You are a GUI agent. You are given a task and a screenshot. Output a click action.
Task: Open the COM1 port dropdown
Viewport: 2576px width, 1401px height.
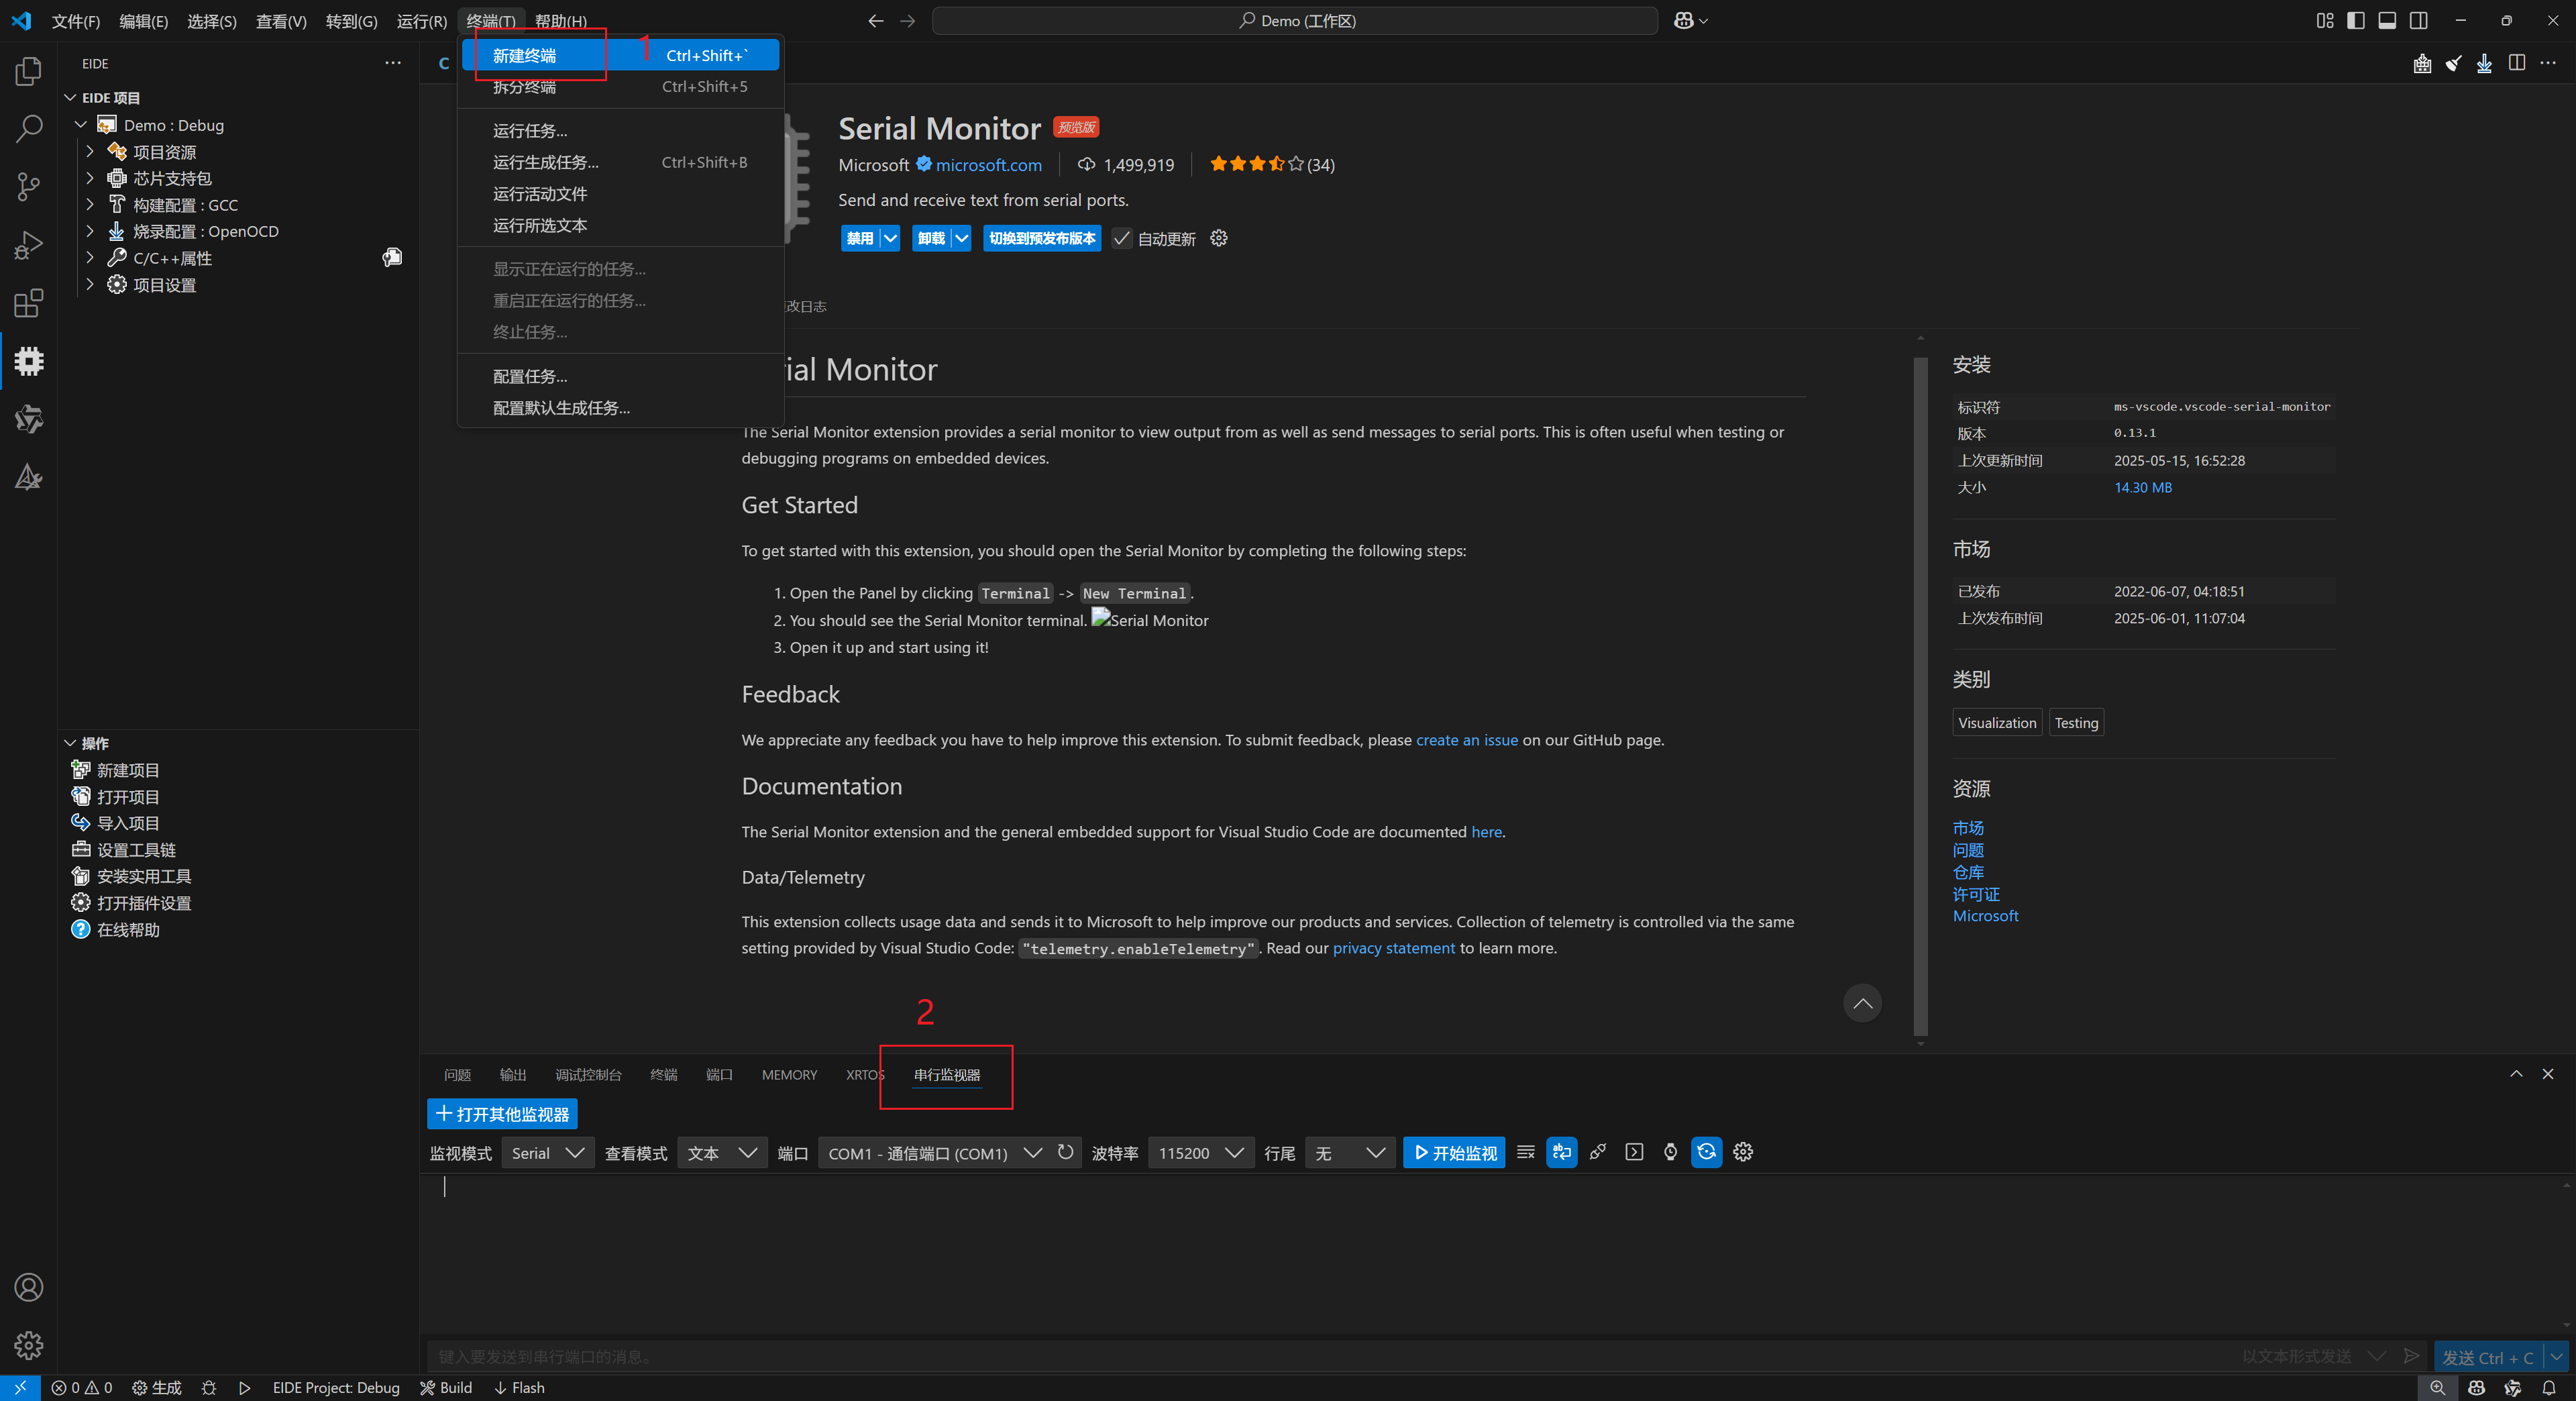[934, 1153]
